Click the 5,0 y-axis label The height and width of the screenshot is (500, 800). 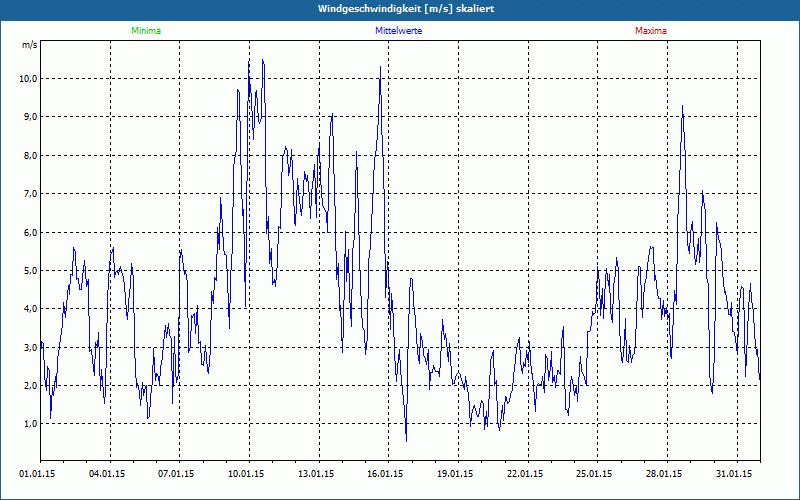[x=30, y=271]
